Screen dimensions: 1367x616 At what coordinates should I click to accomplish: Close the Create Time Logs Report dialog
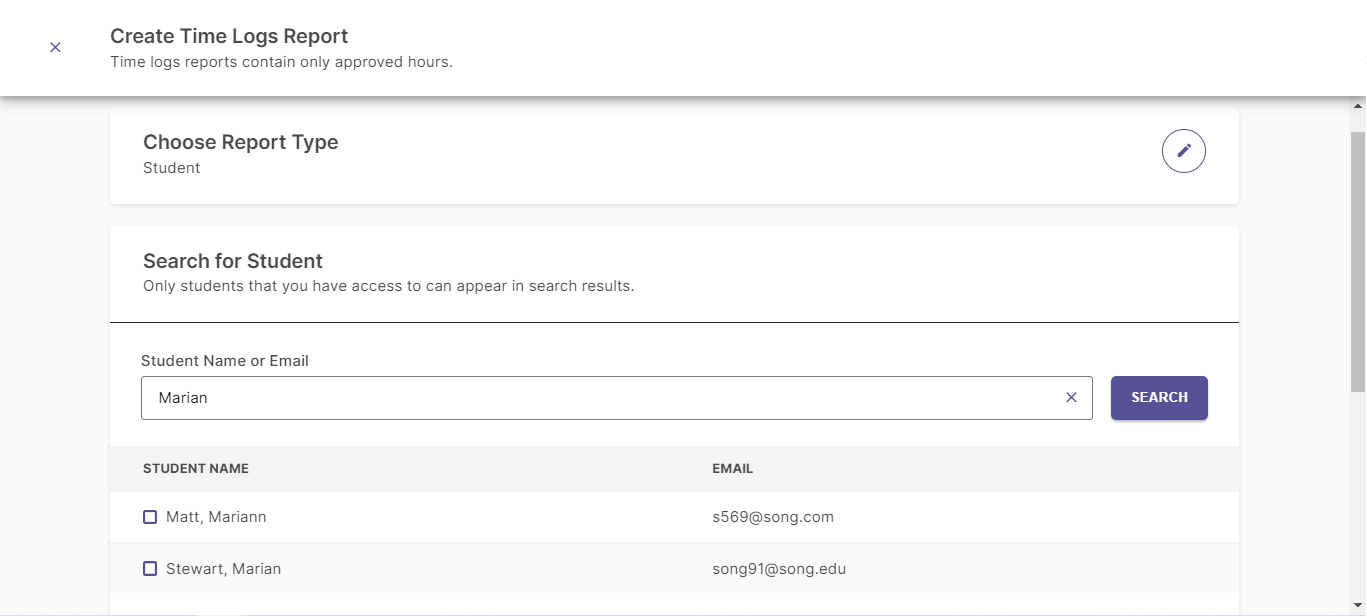[55, 48]
